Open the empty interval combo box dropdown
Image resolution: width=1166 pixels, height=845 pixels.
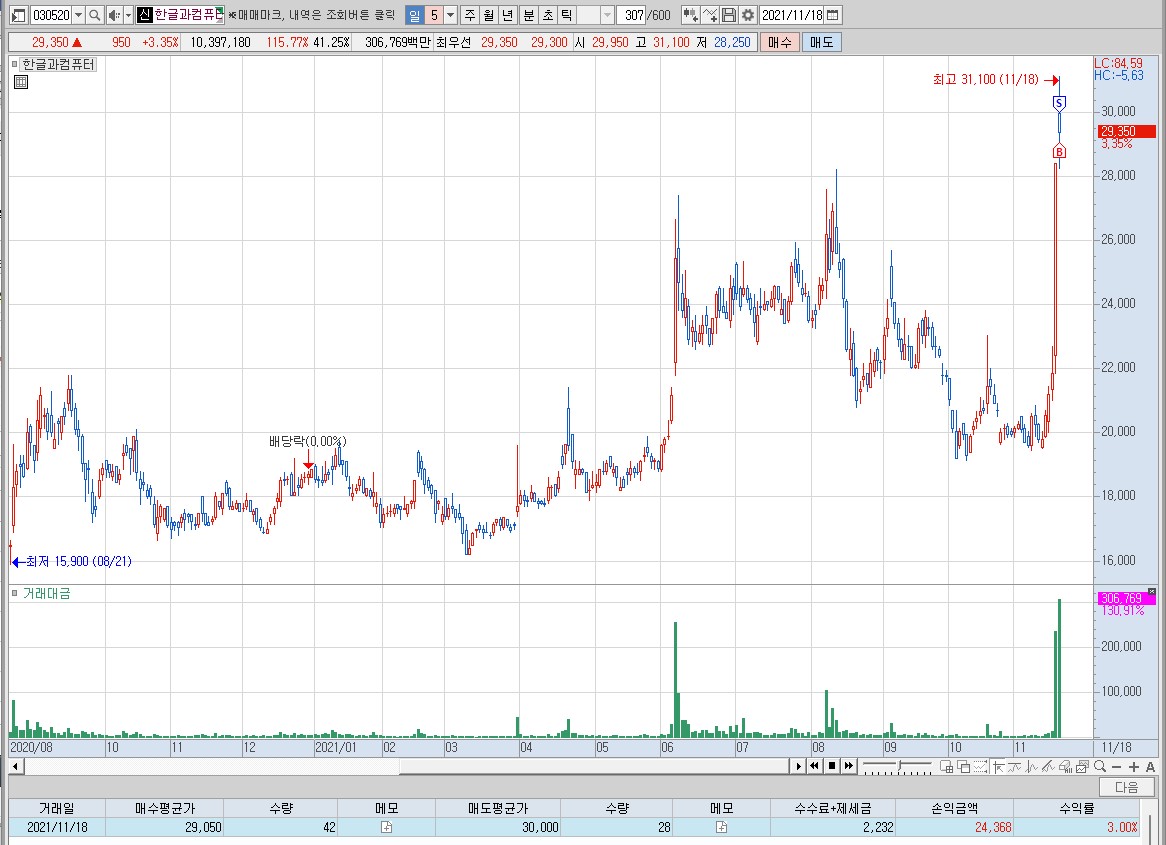coord(607,15)
